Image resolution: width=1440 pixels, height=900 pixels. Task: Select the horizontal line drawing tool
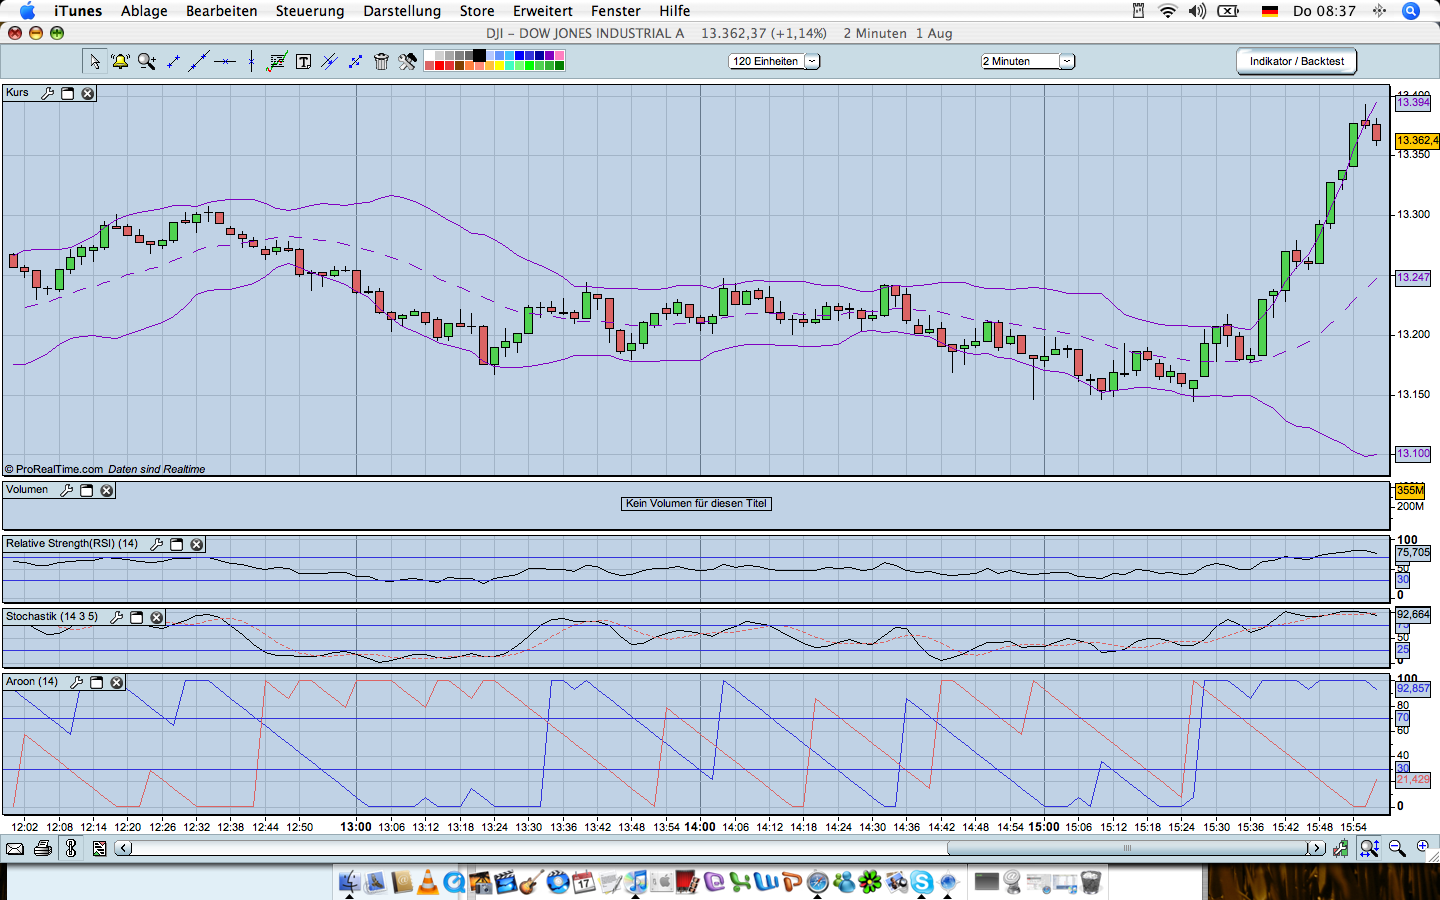click(225, 62)
